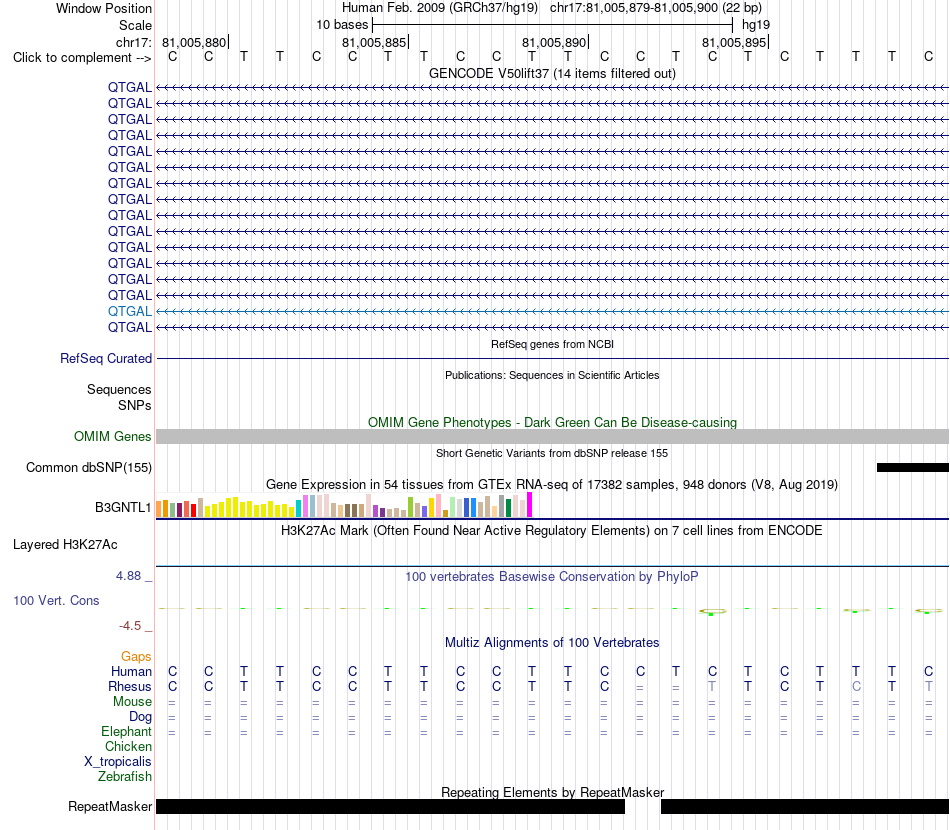Click the 'hg19' label beside the scale bar

pyautogui.click(x=756, y=25)
